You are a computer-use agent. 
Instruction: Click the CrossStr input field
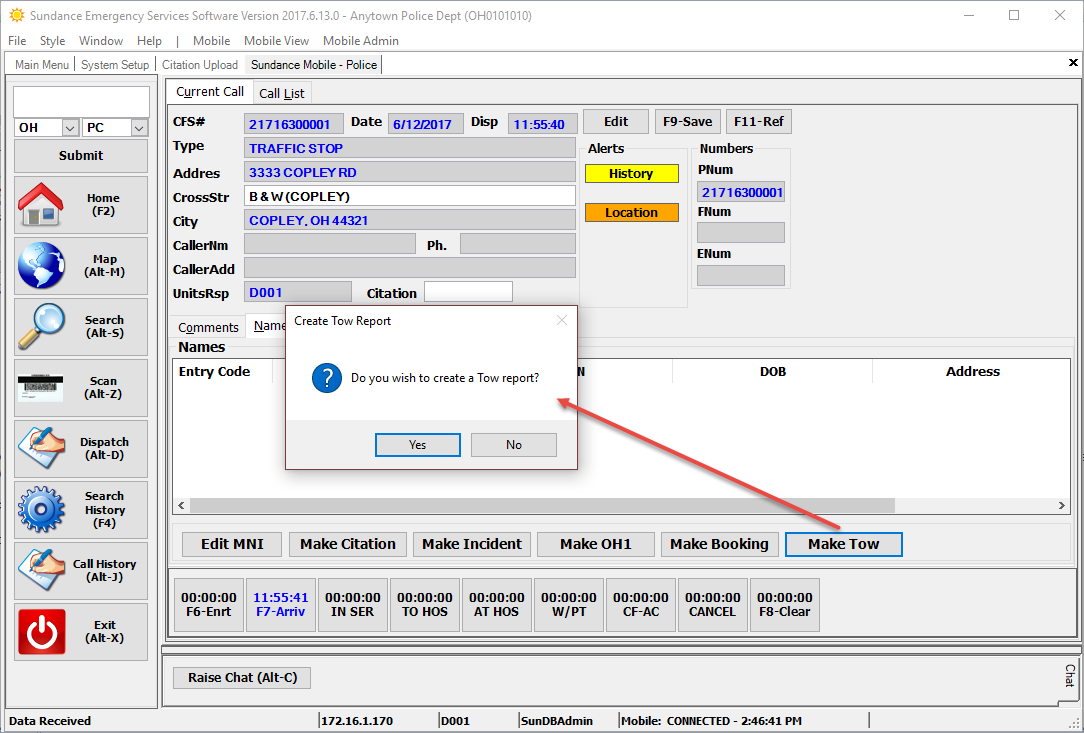point(410,196)
